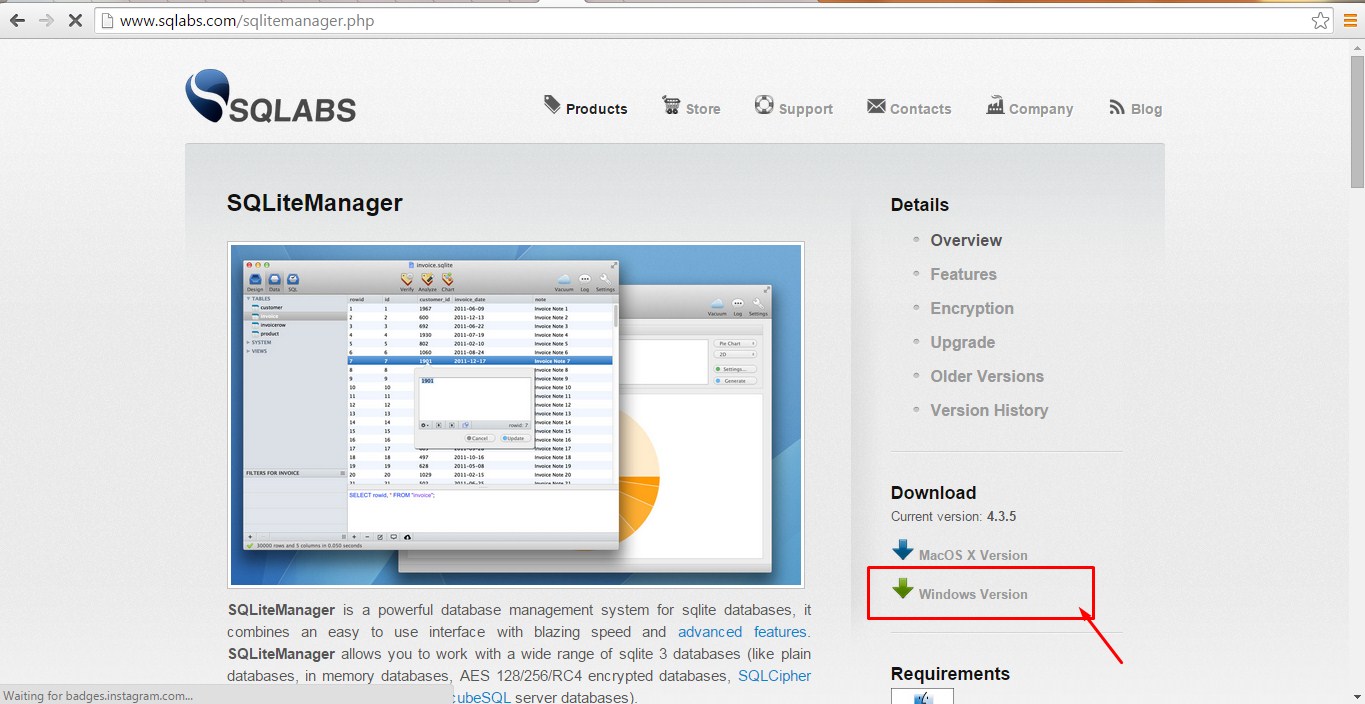Open the Features details link
The height and width of the screenshot is (704, 1365).
pos(963,274)
